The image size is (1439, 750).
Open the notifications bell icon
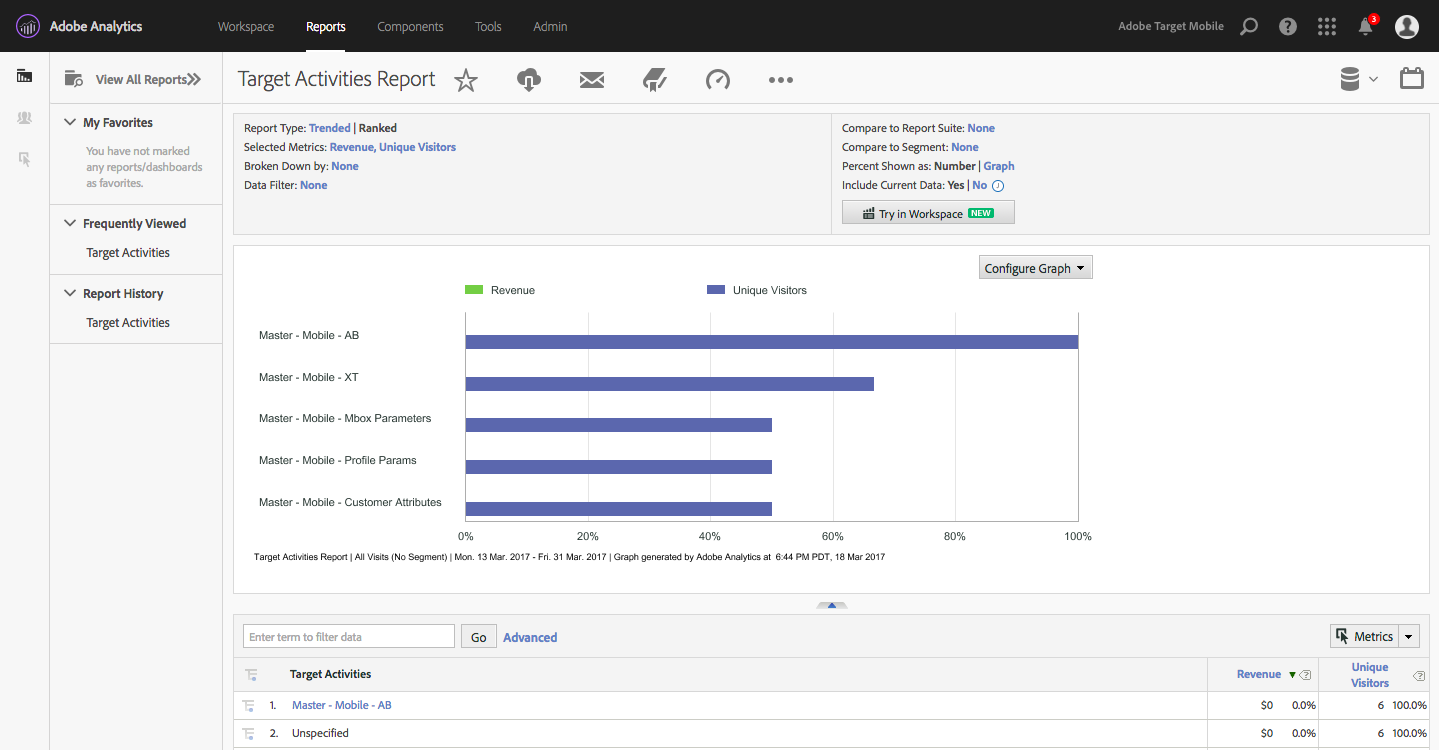point(1366,26)
